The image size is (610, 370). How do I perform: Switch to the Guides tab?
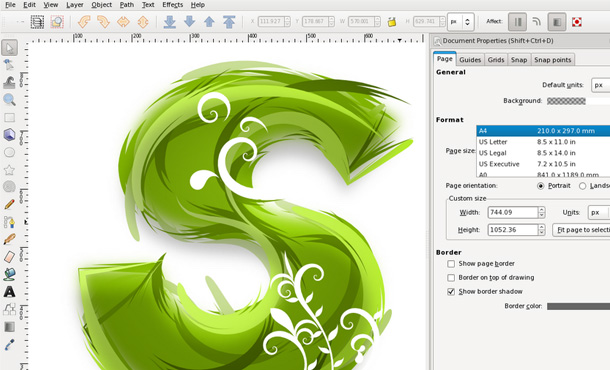pos(470,60)
